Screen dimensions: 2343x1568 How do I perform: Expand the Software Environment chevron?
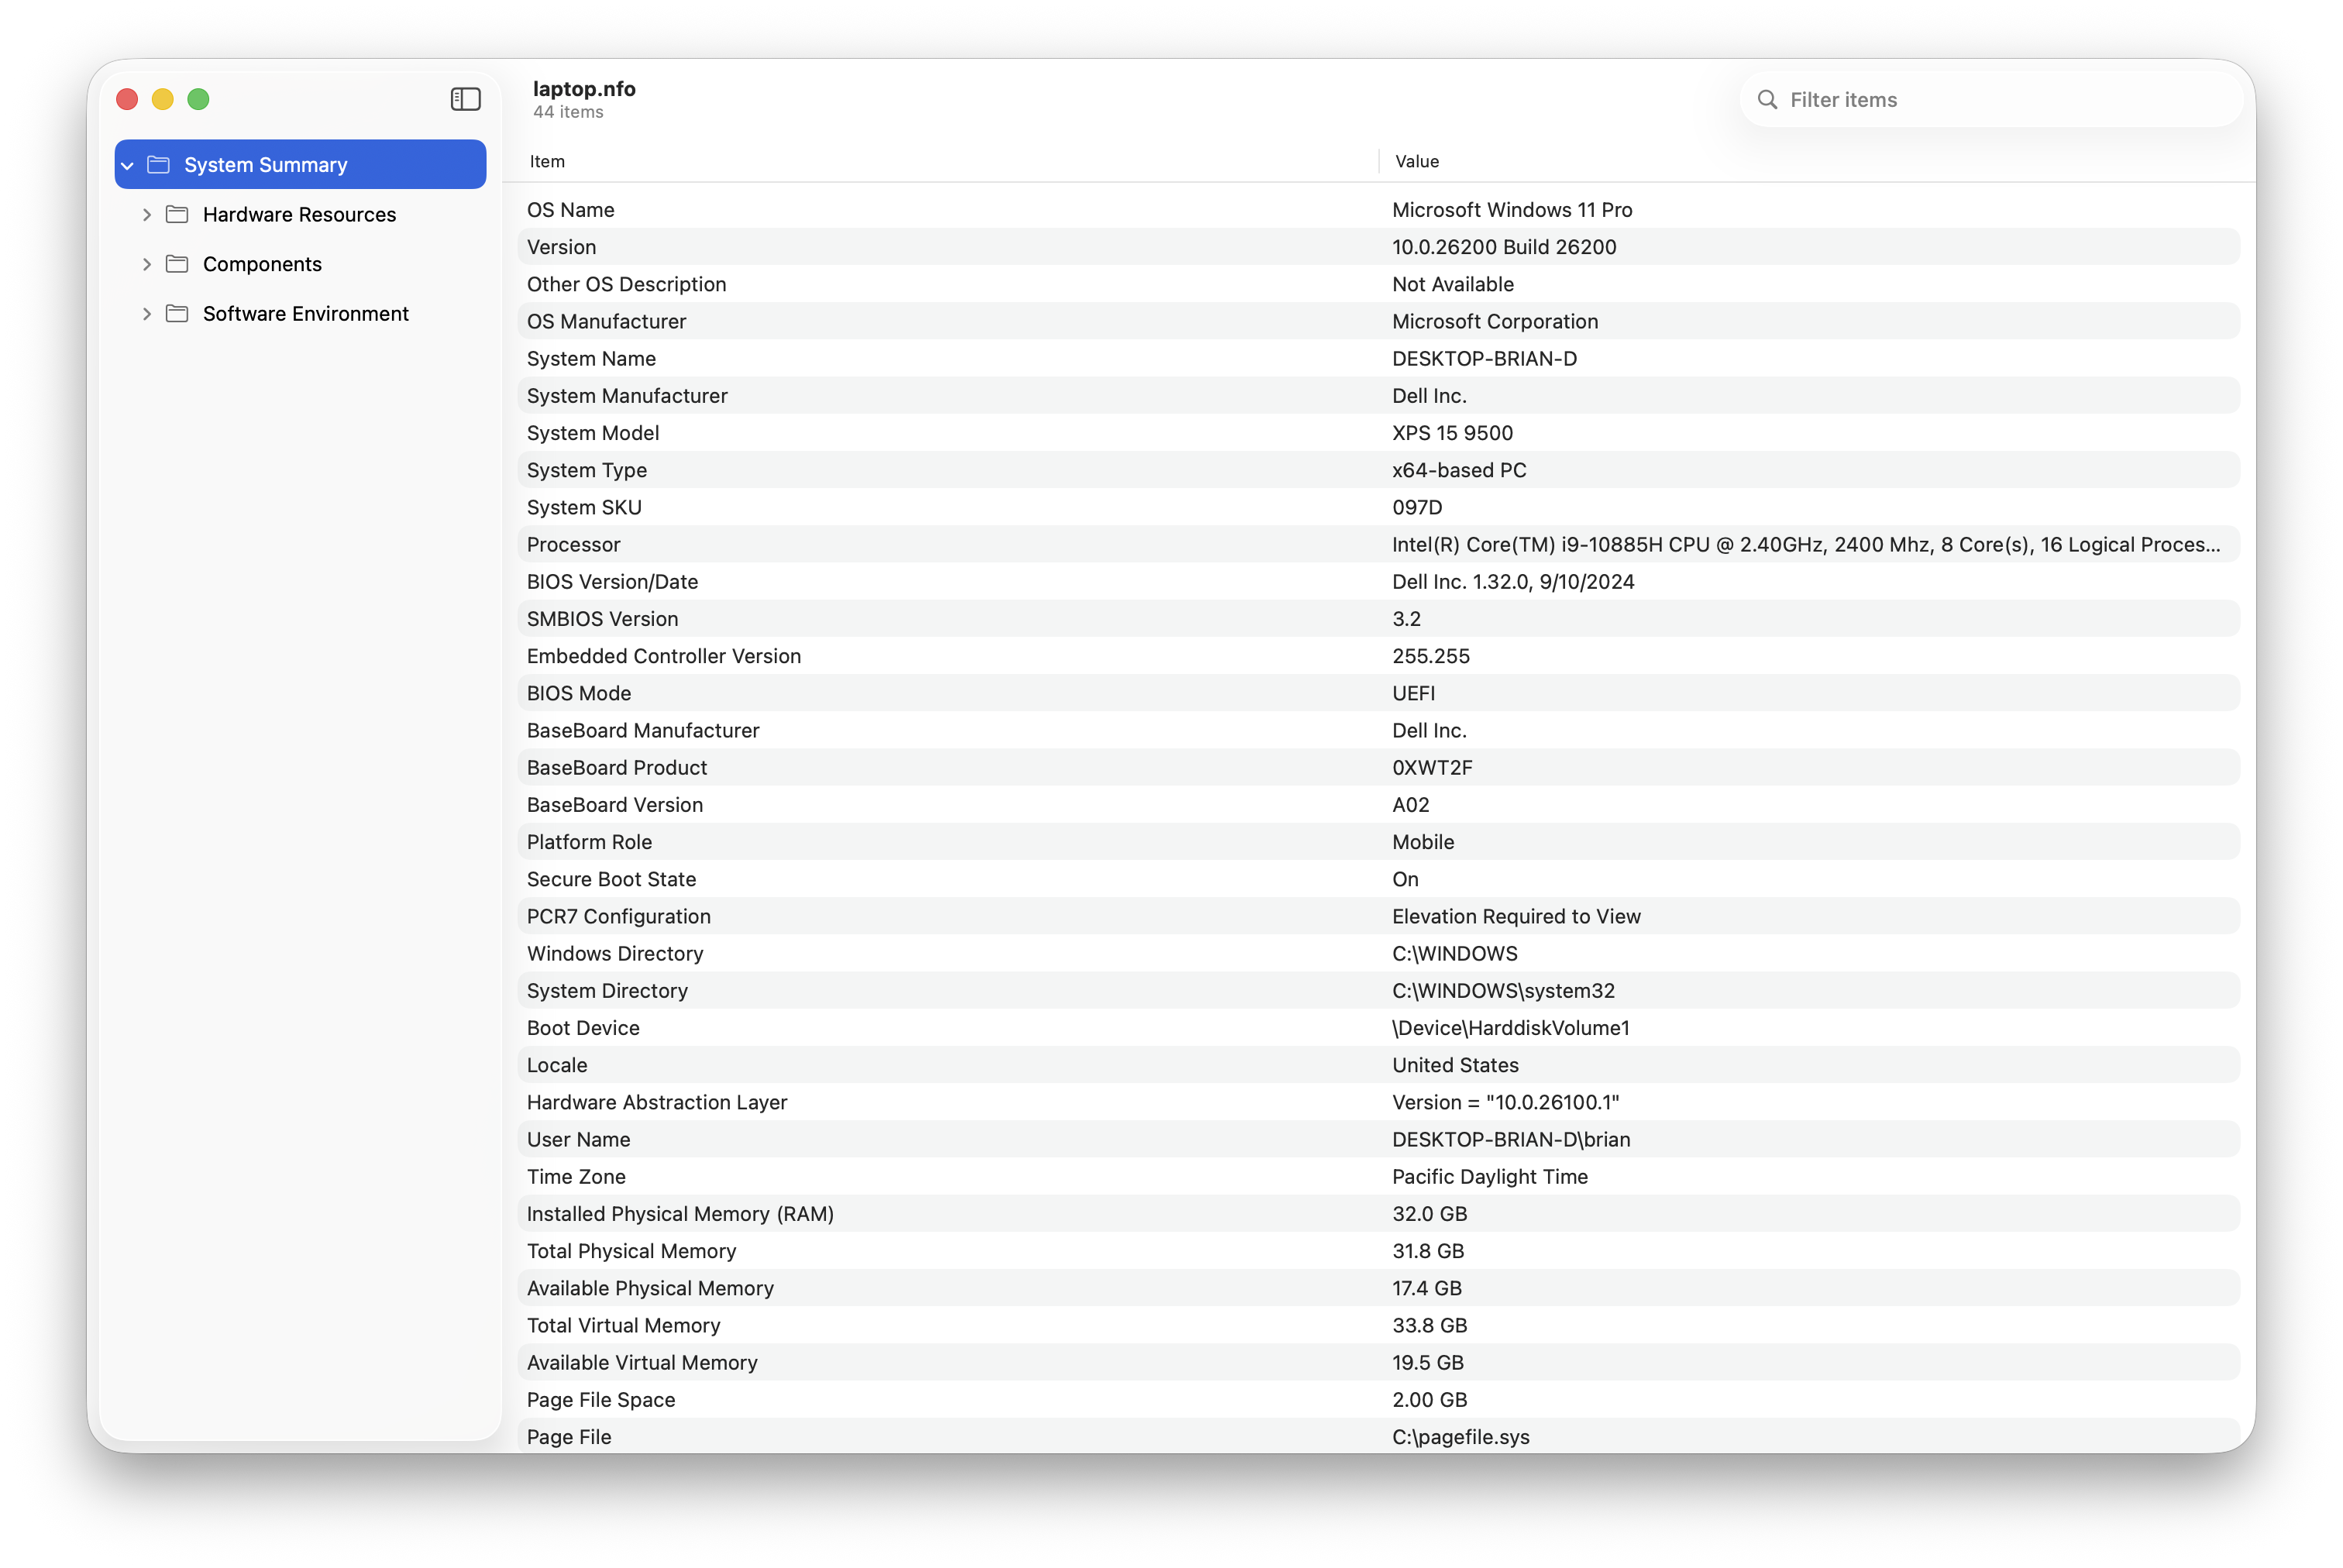point(147,314)
